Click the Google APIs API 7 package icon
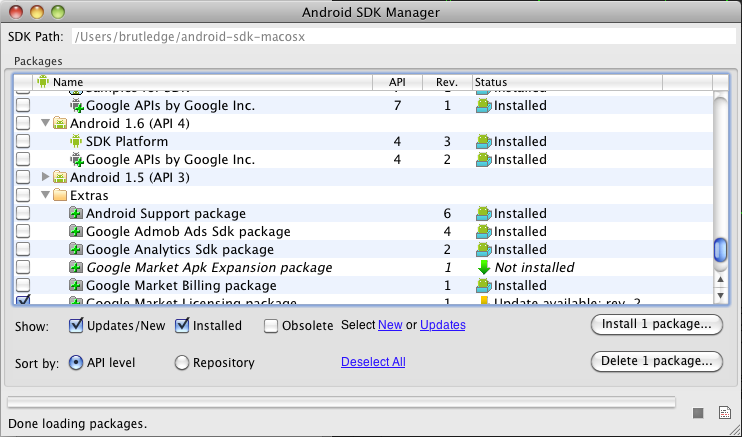 pos(77,106)
